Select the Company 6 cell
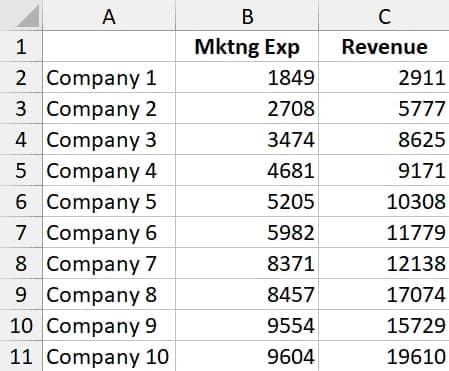The image size is (449, 371). [x=109, y=232]
